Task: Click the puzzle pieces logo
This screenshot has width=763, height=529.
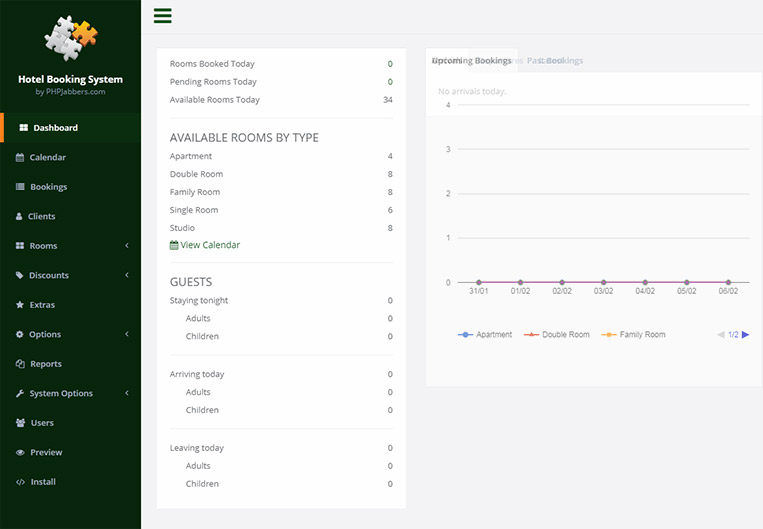Action: point(71,38)
